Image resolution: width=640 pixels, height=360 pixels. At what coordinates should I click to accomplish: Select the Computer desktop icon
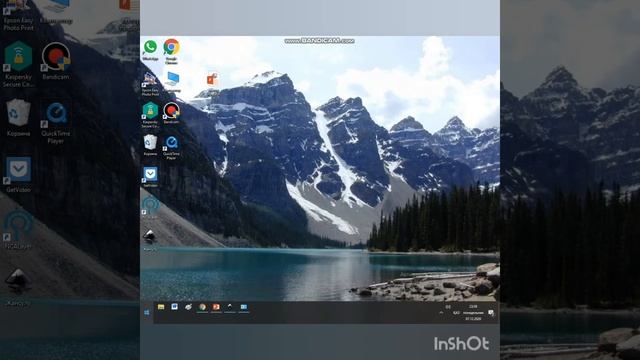coord(172,81)
